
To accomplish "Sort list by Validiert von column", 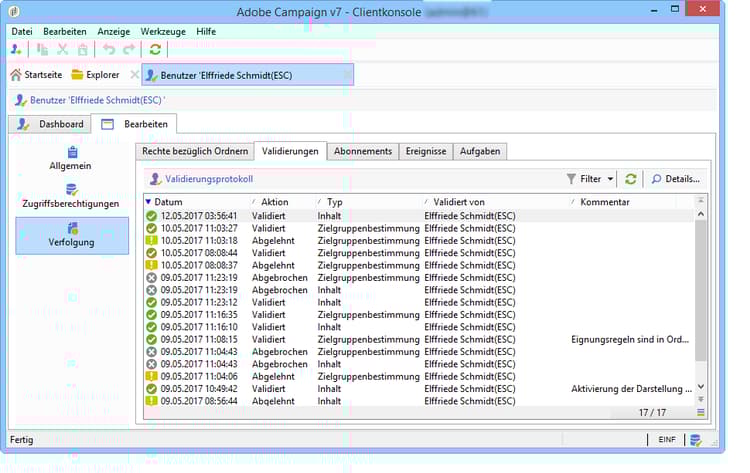I will pos(459,202).
